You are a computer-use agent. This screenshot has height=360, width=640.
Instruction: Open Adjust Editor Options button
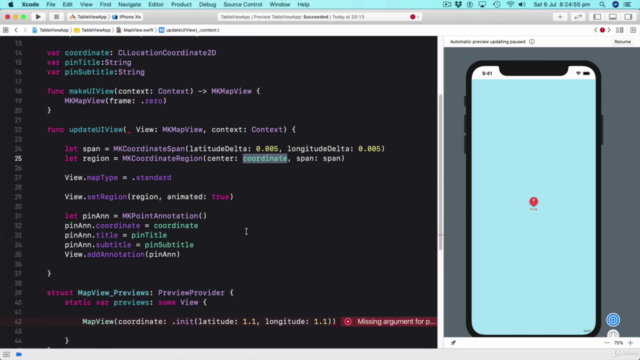coord(620,30)
